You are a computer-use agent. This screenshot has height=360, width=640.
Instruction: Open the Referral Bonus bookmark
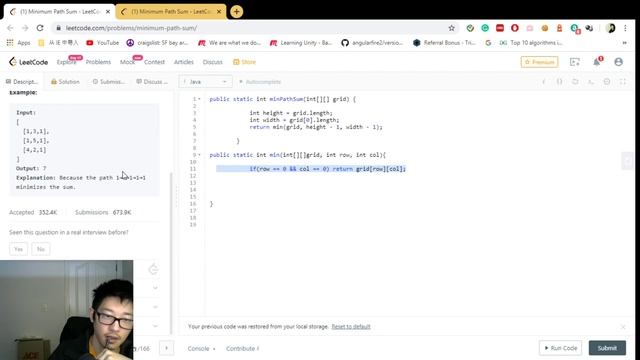point(444,43)
